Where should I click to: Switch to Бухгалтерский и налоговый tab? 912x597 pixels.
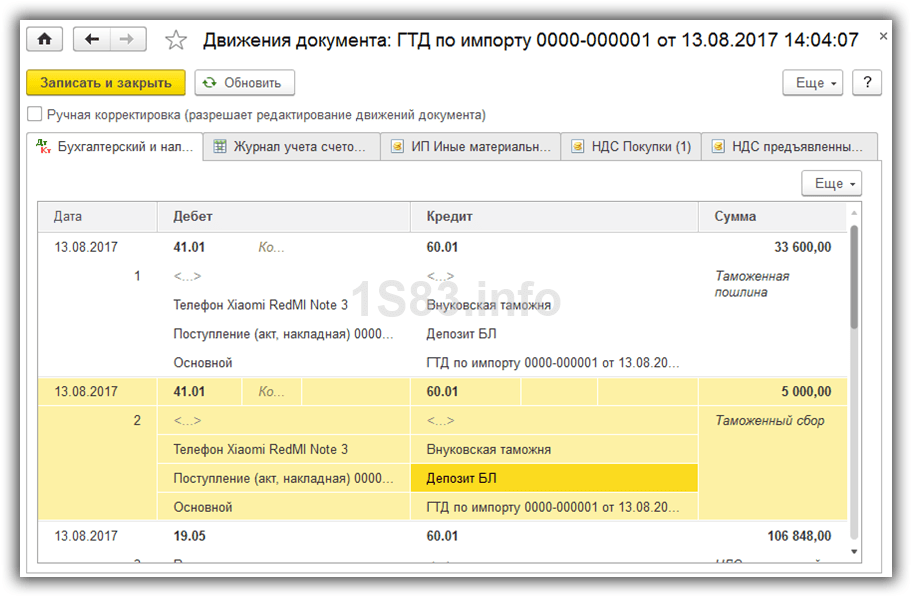pyautogui.click(x=115, y=147)
